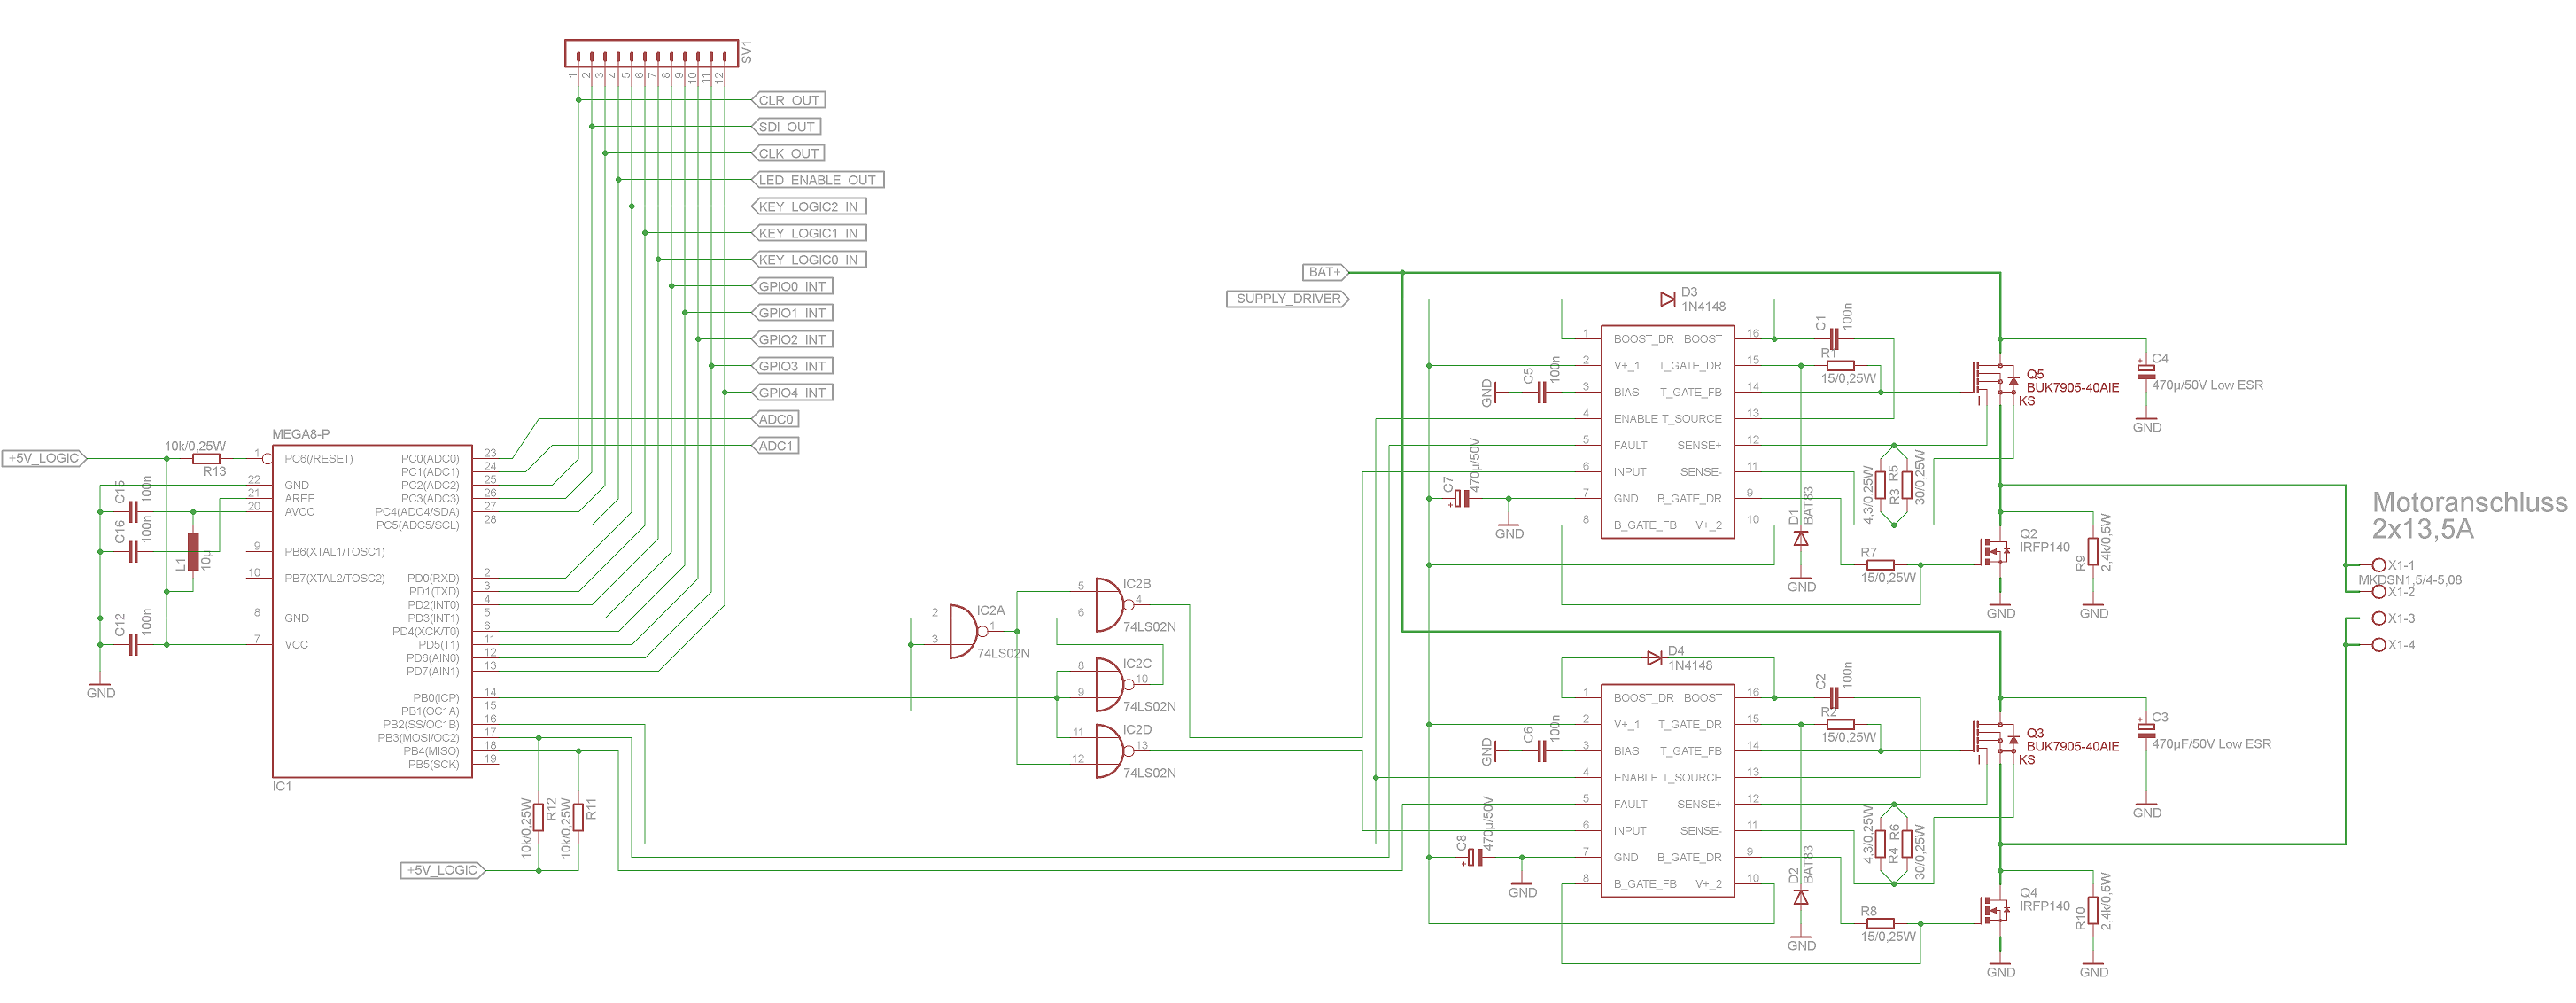Click capacitor C15 symbol
The width and height of the screenshot is (2576, 1003).
point(133,512)
